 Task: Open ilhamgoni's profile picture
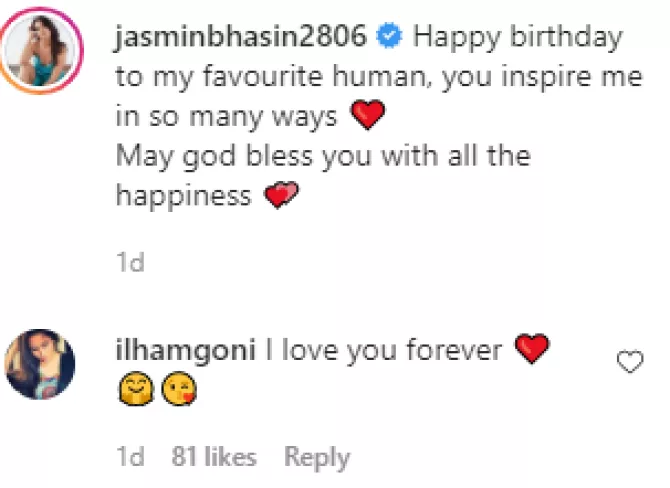coord(40,364)
